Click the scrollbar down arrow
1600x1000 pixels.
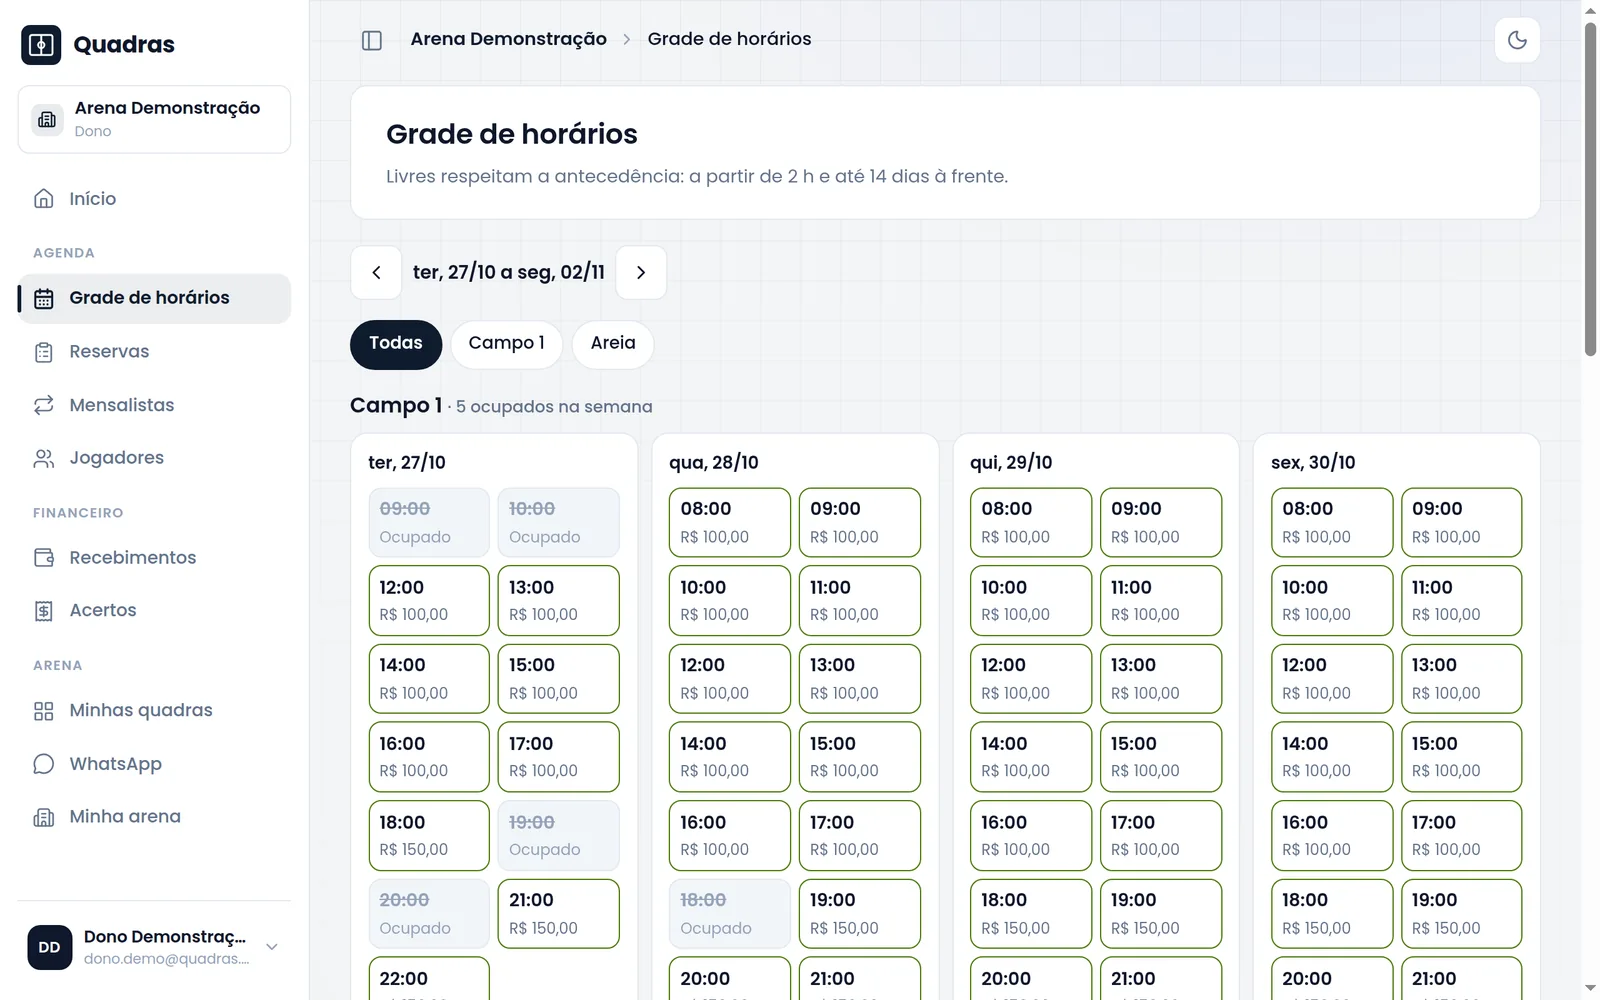1590,989
